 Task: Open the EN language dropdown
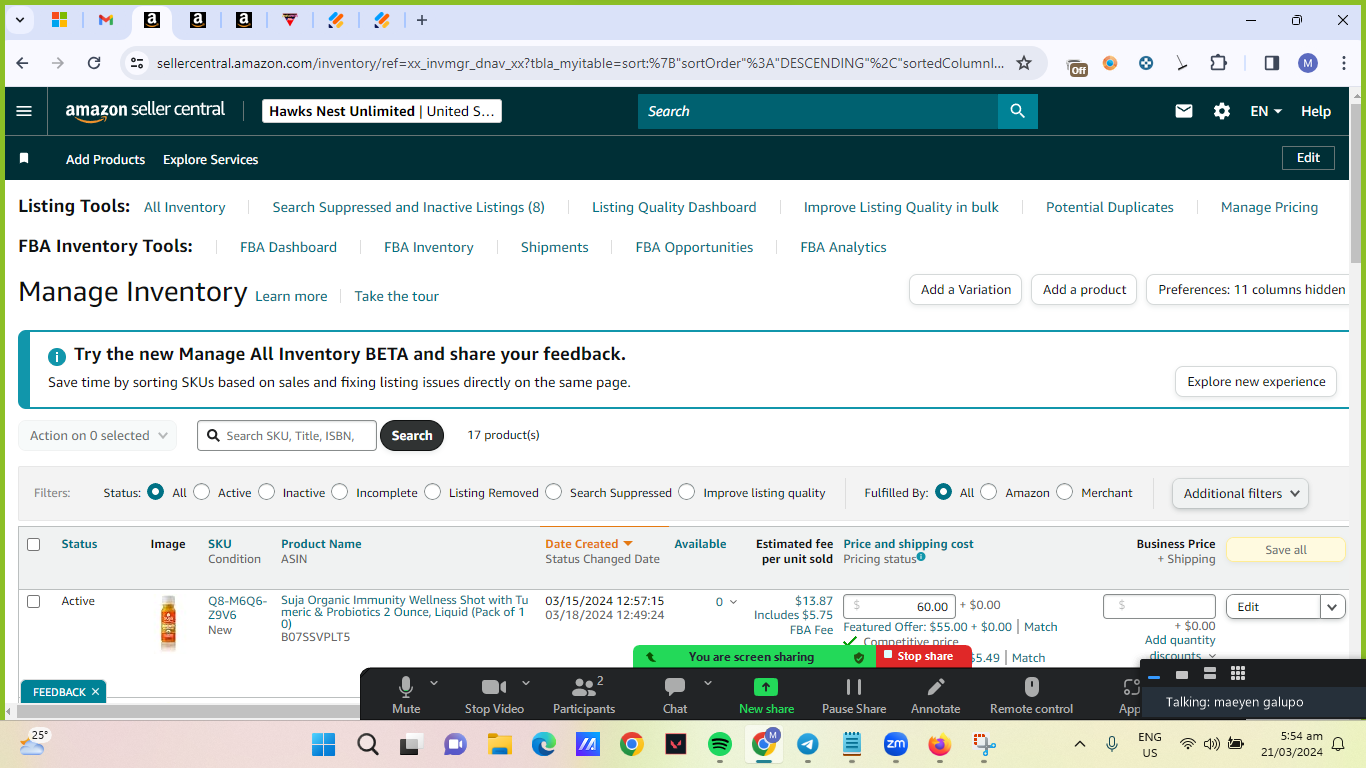click(x=1266, y=111)
